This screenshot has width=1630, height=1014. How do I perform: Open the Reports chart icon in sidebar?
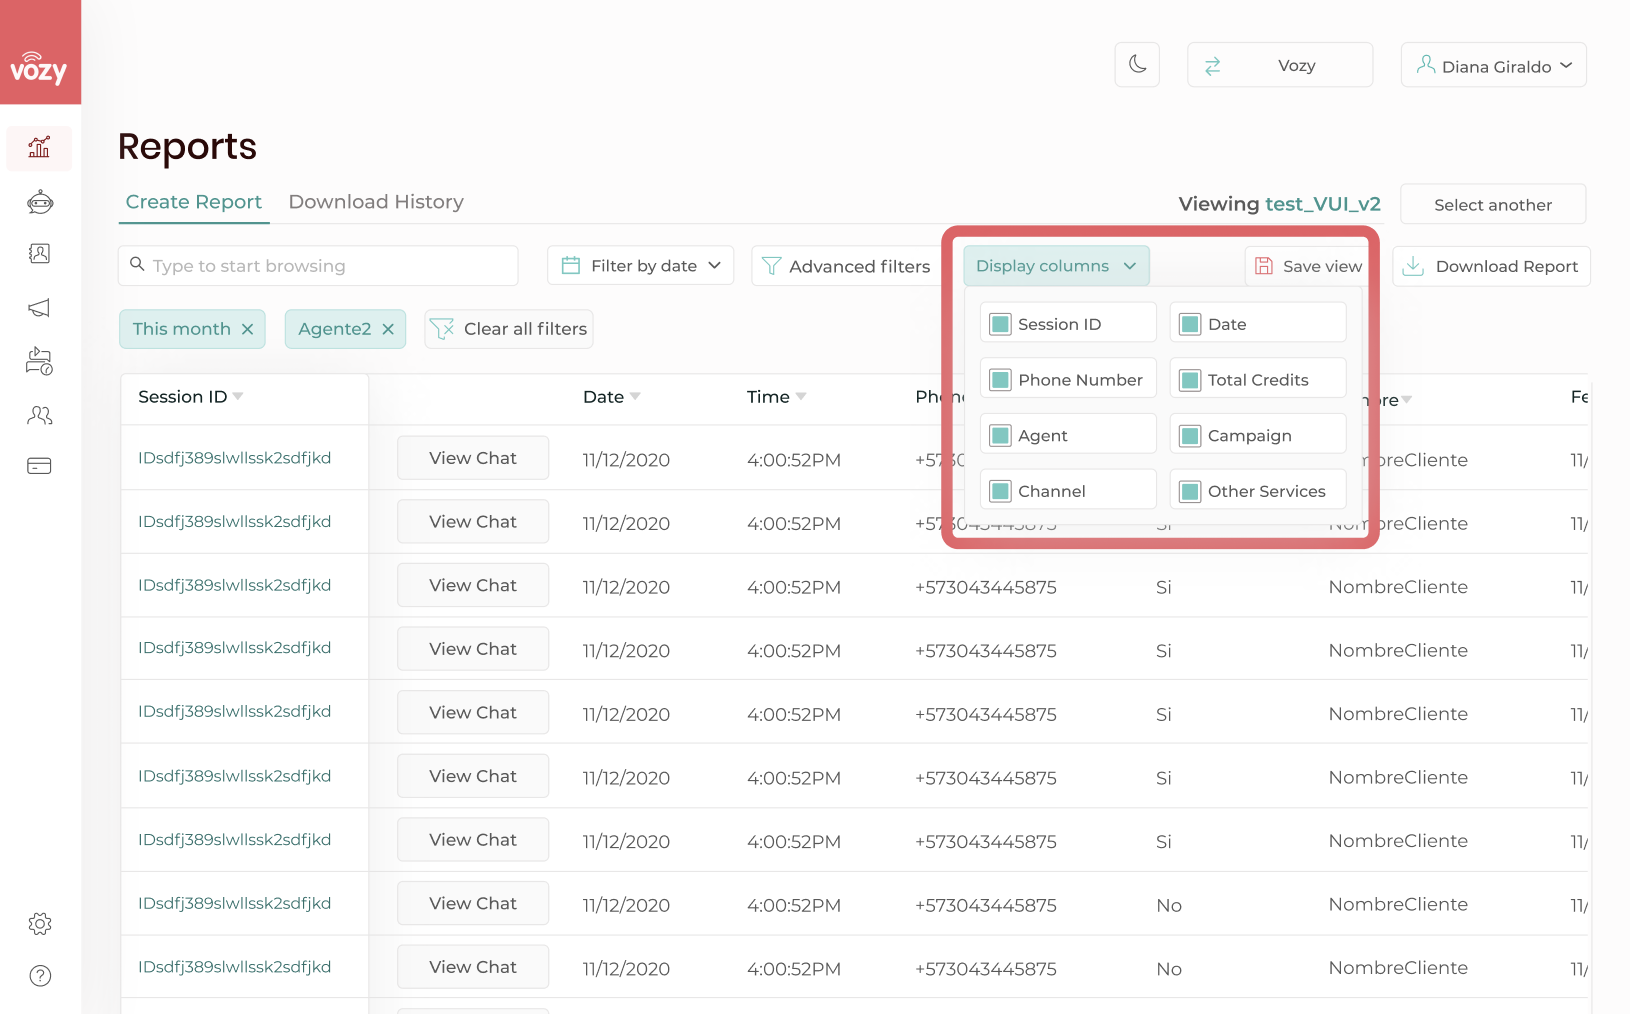click(39, 148)
